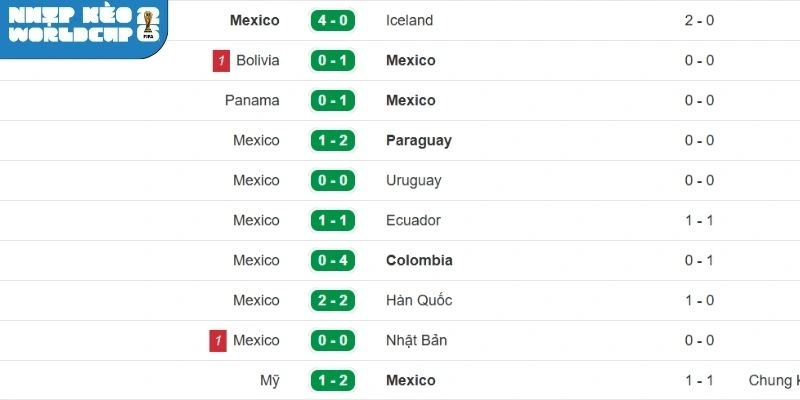
Task: Click the Panama versus Mexico score badge
Action: [332, 101]
